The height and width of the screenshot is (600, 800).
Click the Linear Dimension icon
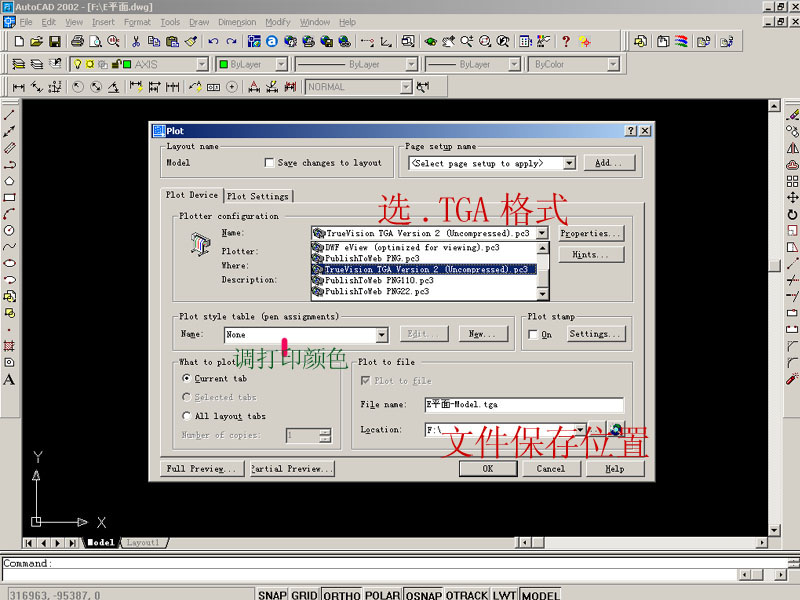pyautogui.click(x=19, y=87)
